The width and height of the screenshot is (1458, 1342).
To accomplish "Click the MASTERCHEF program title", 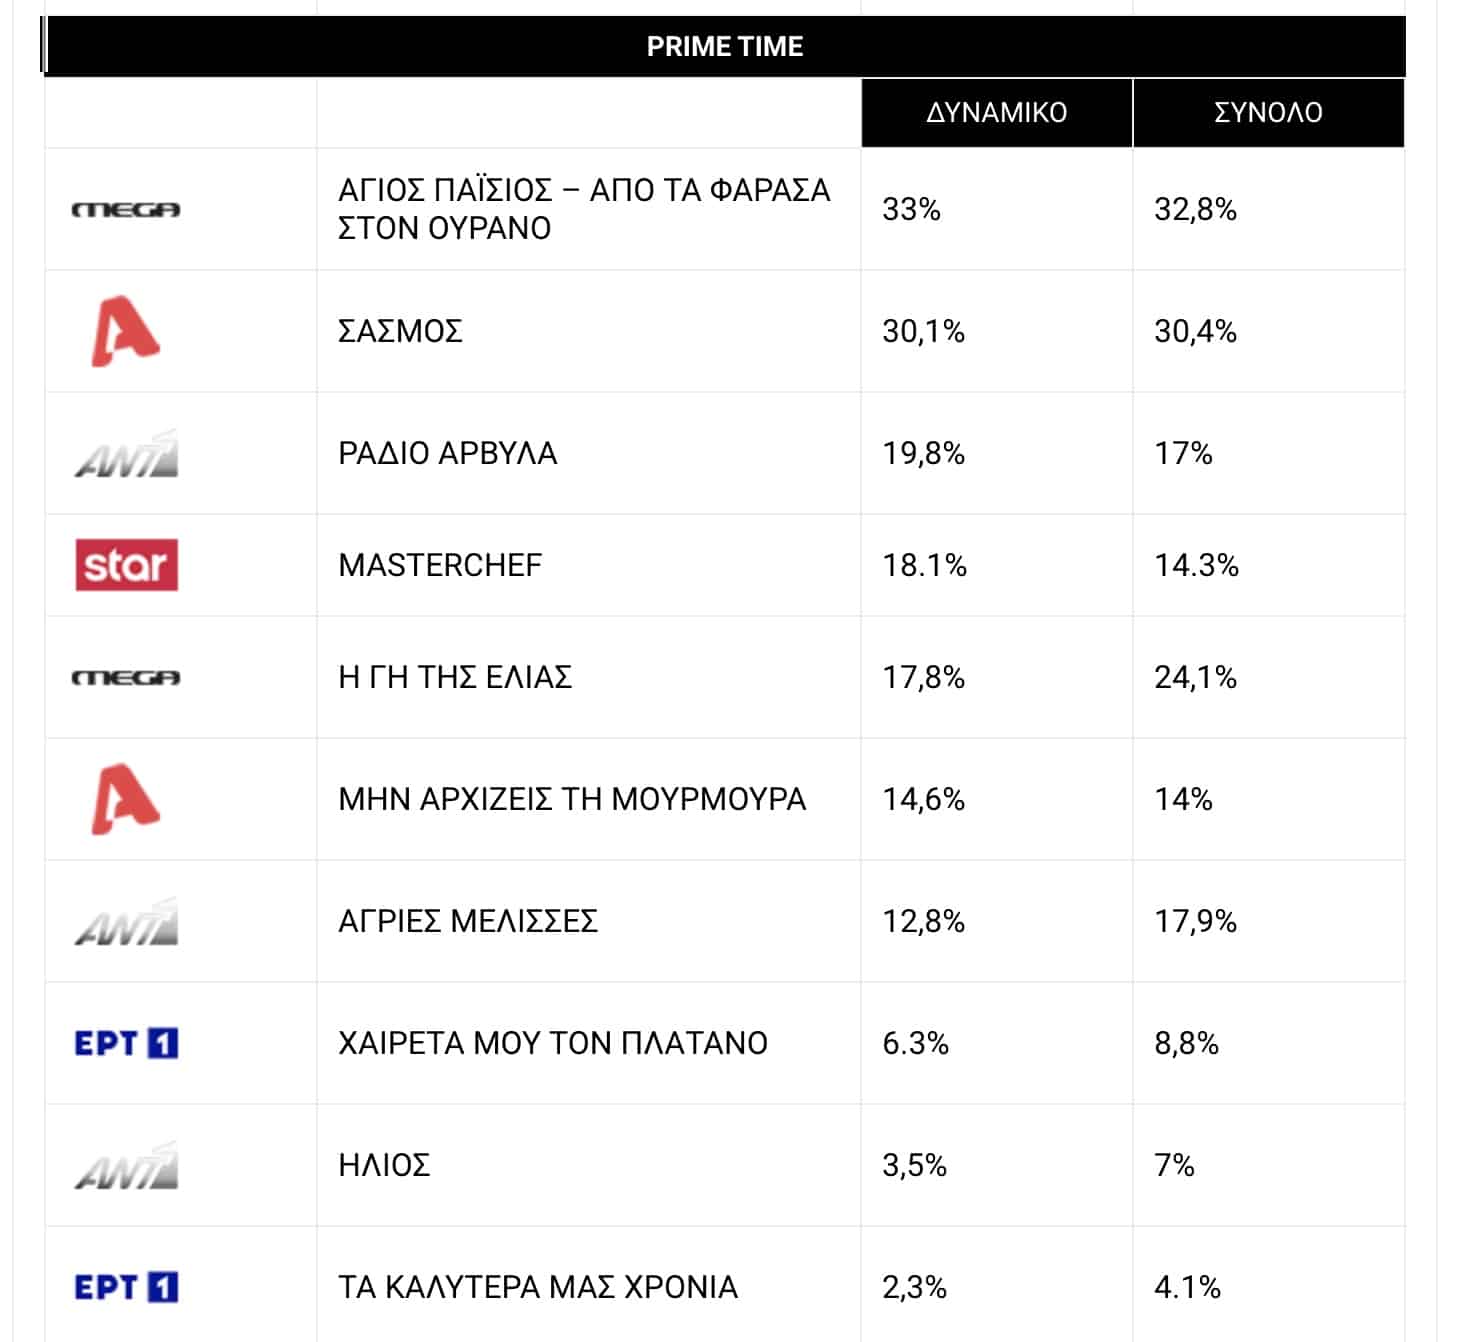I will (440, 565).
